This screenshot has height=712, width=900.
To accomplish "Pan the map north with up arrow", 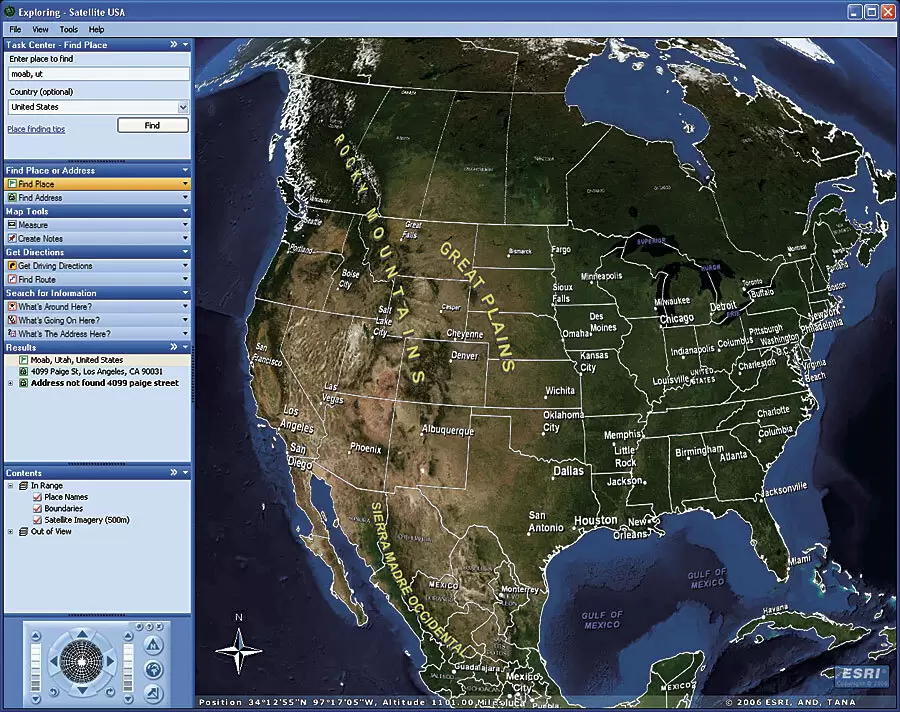I will (82, 634).
